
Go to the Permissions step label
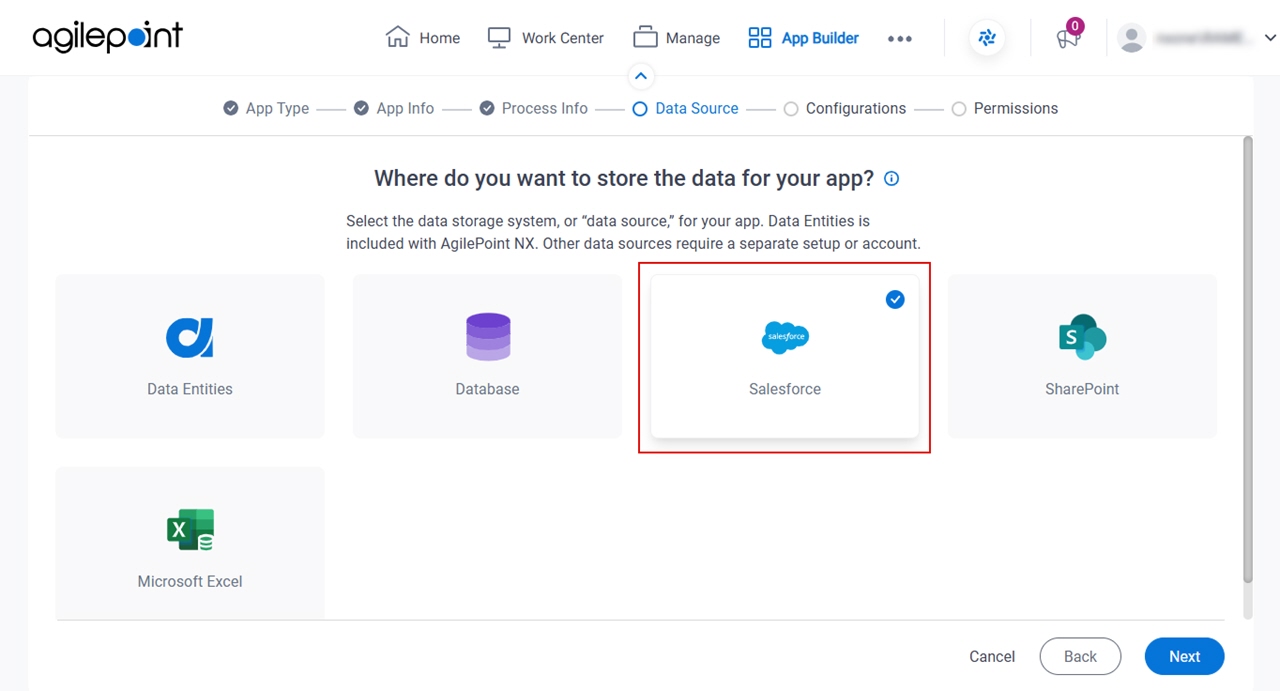click(1016, 108)
